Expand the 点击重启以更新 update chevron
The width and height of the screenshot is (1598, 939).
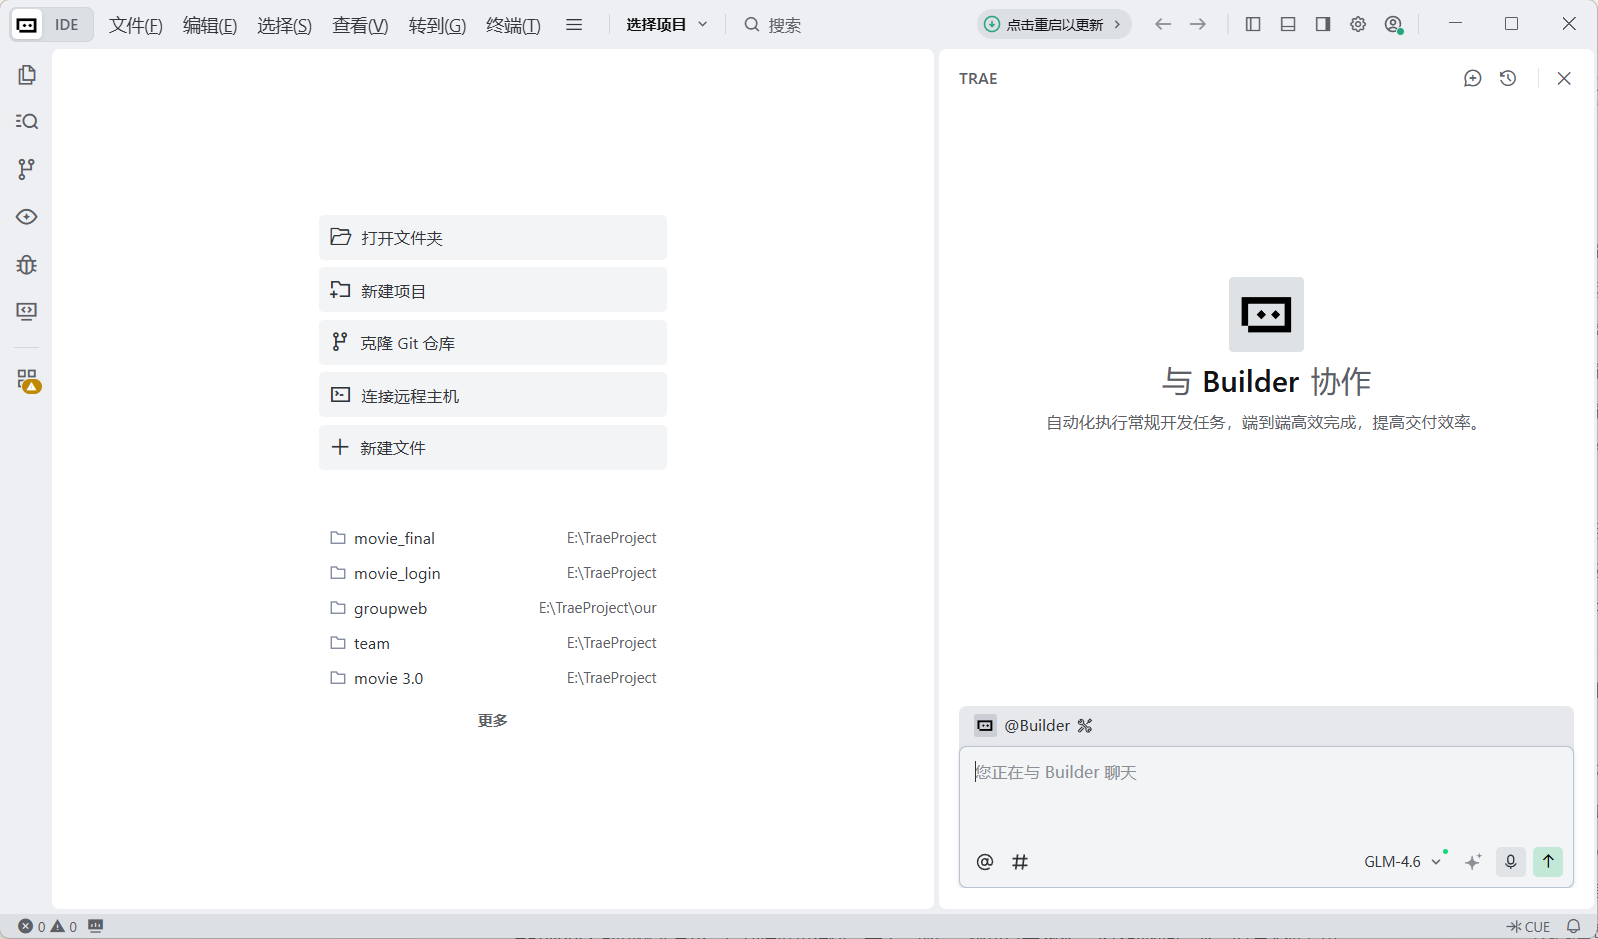[x=1117, y=24]
